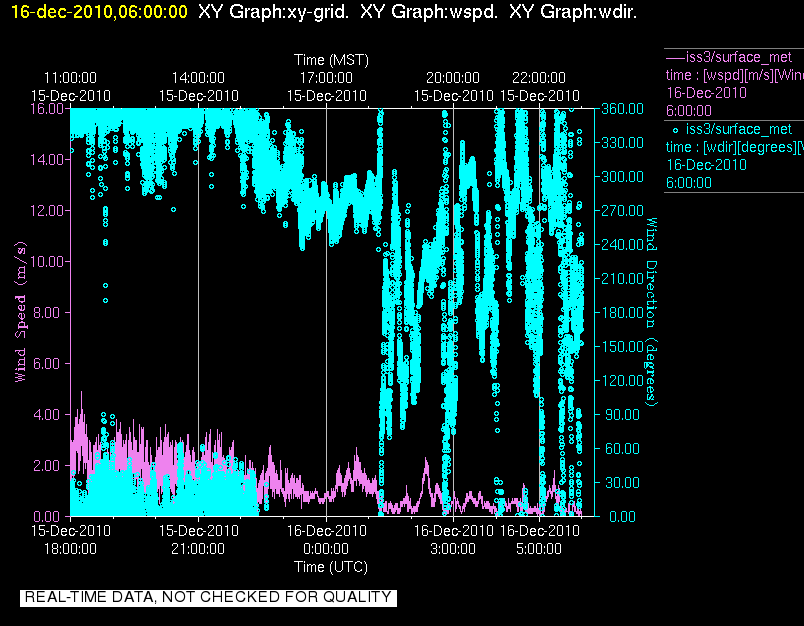The image size is (804, 626).
Task: Click the 210.00 wind direction tick value
Action: pyautogui.click(x=622, y=278)
